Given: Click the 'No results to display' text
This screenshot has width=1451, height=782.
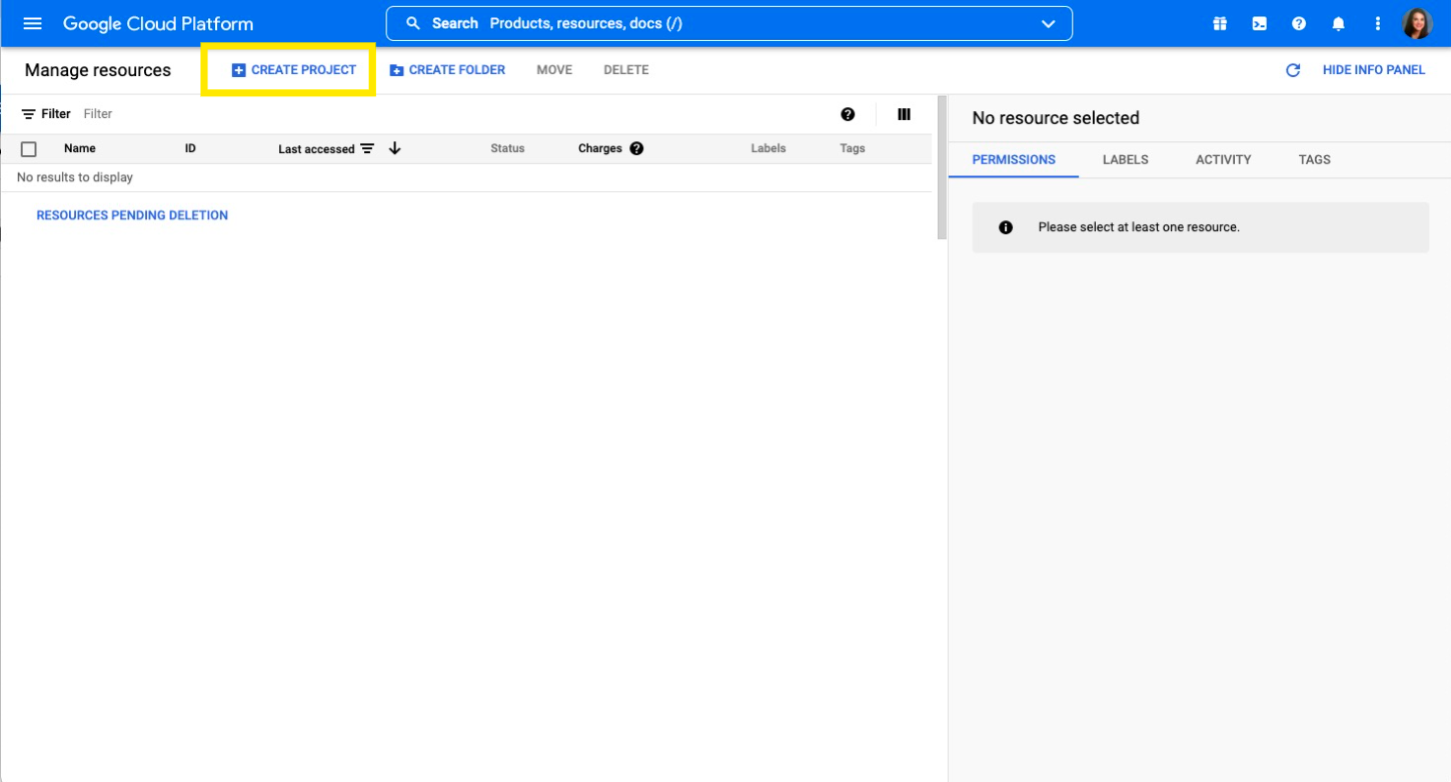Looking at the screenshot, I should point(75,177).
